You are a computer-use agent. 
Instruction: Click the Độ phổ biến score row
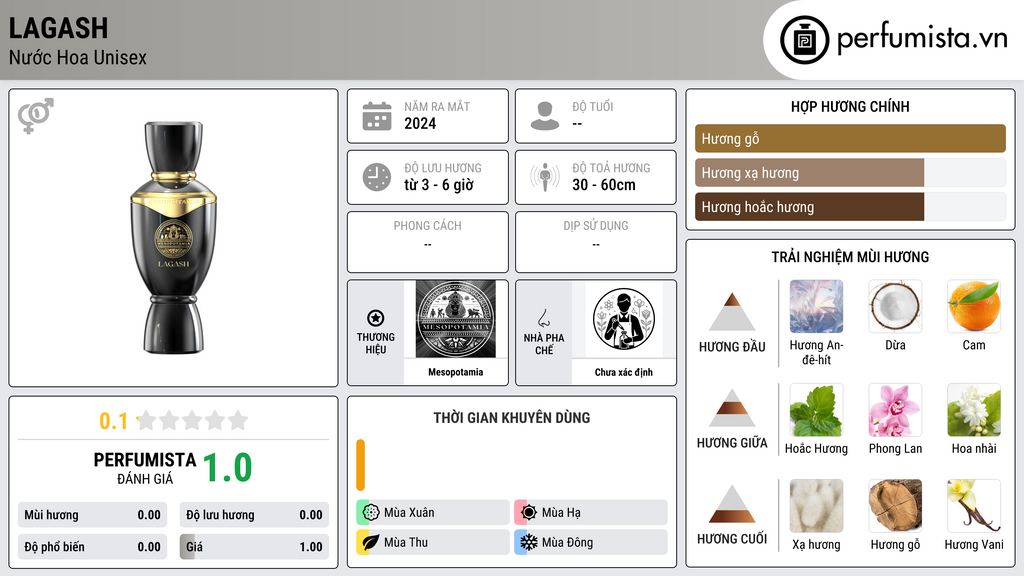click(92, 547)
